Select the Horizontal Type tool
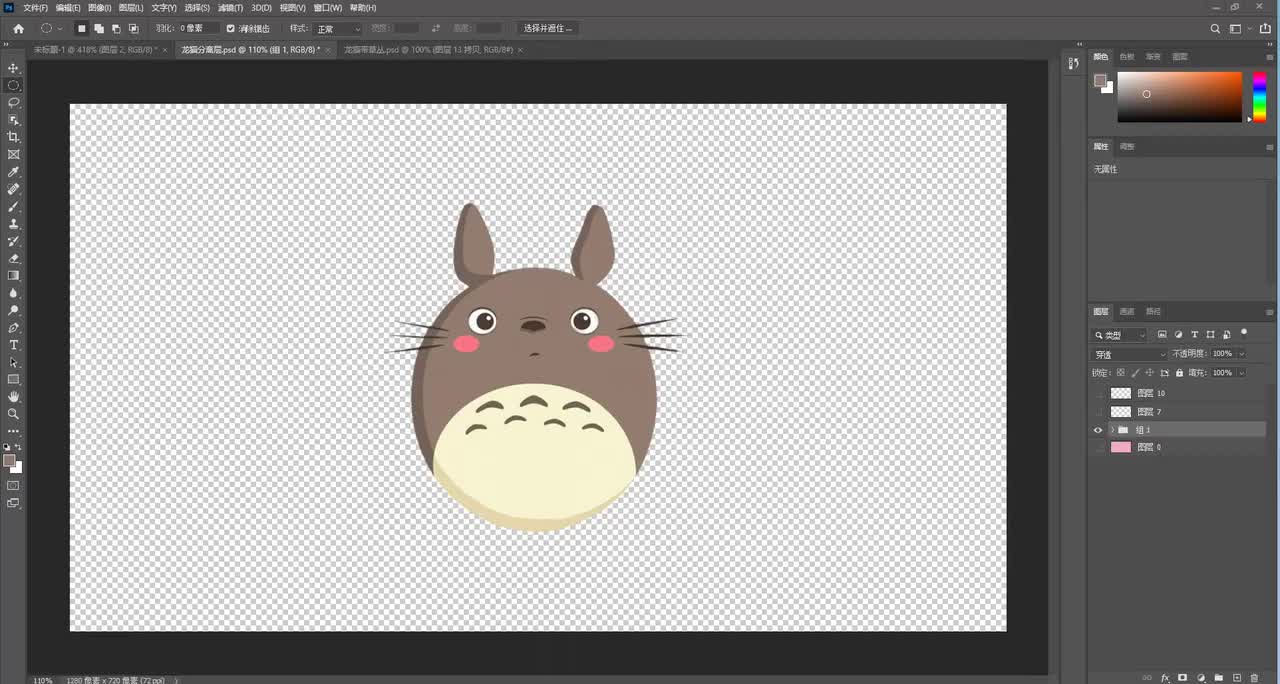The width and height of the screenshot is (1280, 684). click(x=14, y=345)
